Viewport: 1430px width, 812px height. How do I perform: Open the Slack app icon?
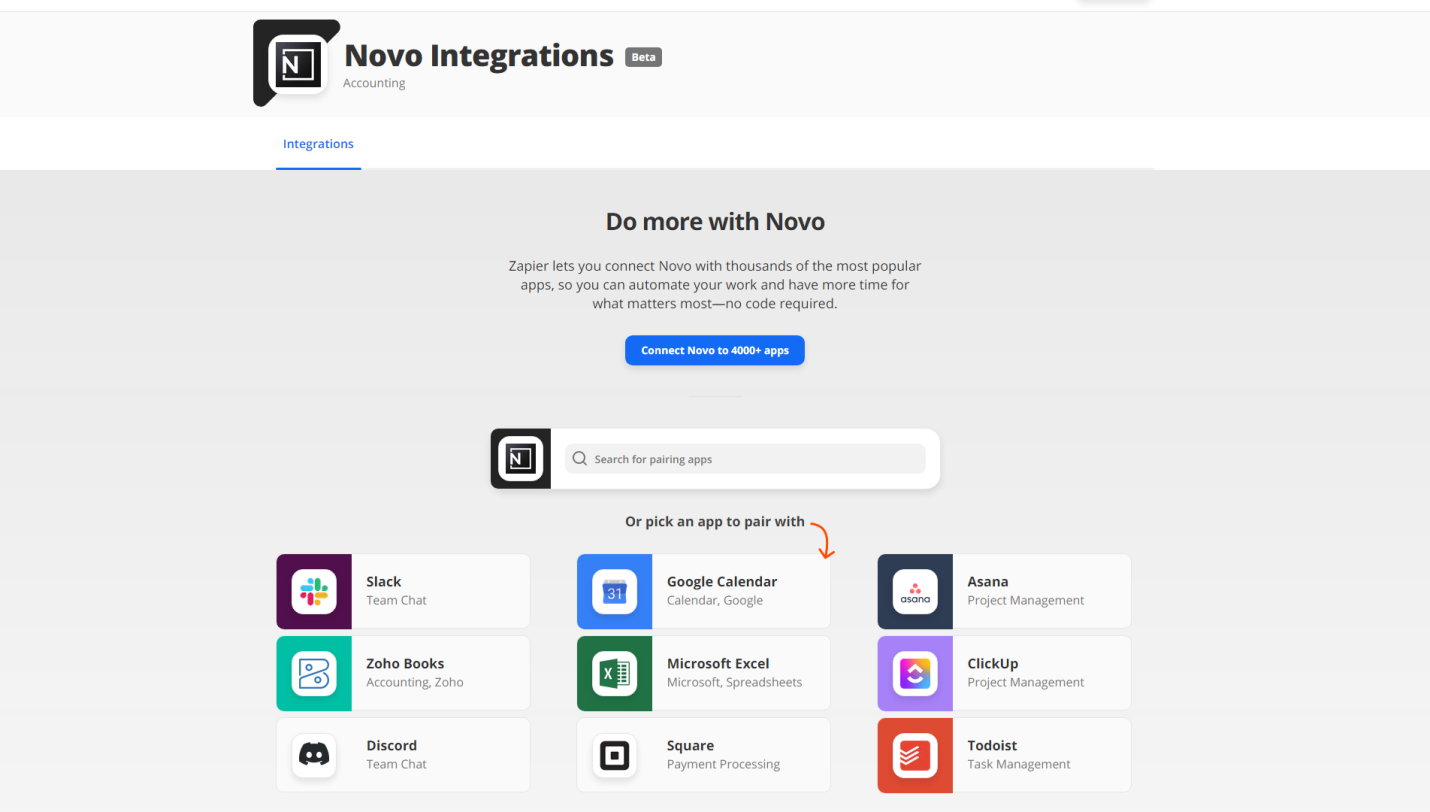coord(314,591)
